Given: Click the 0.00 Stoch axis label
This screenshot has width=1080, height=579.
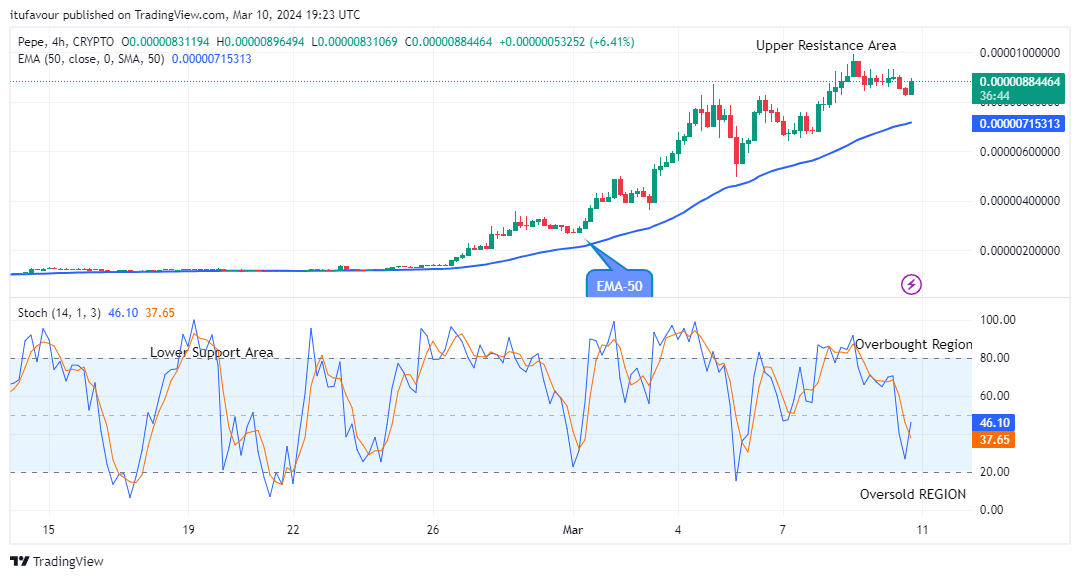Looking at the screenshot, I should (992, 510).
